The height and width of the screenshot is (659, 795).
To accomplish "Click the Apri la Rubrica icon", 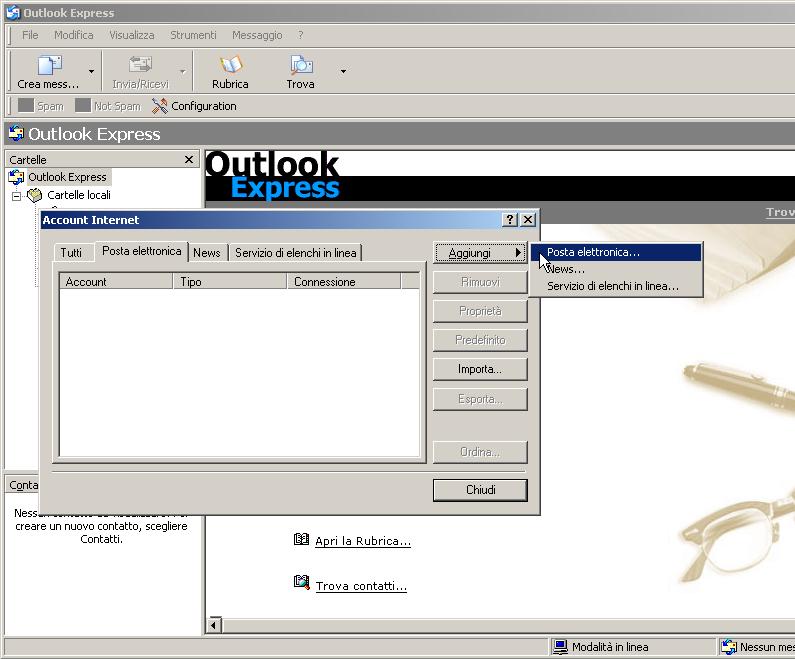I will (302, 540).
